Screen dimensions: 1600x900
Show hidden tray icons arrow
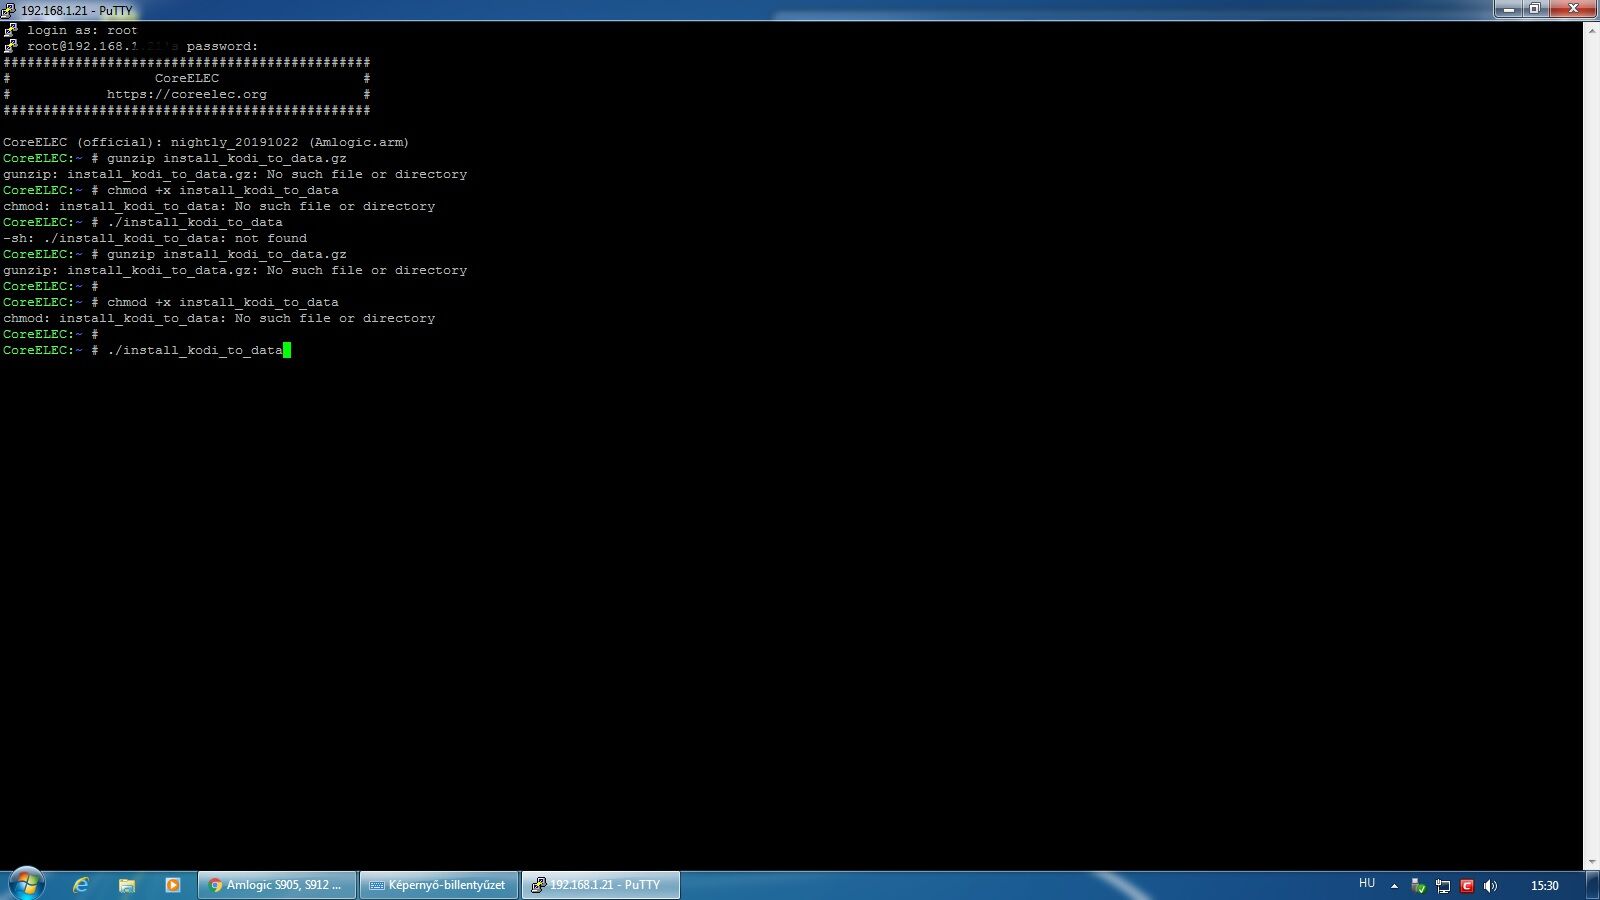click(x=1394, y=886)
